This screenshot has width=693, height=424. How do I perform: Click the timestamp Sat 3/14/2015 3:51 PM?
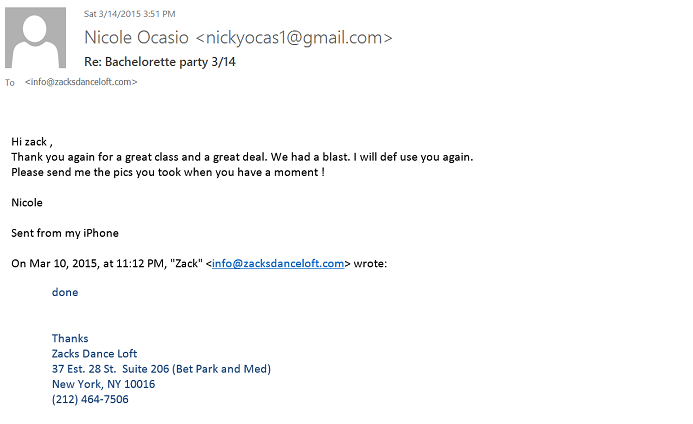coord(129,14)
